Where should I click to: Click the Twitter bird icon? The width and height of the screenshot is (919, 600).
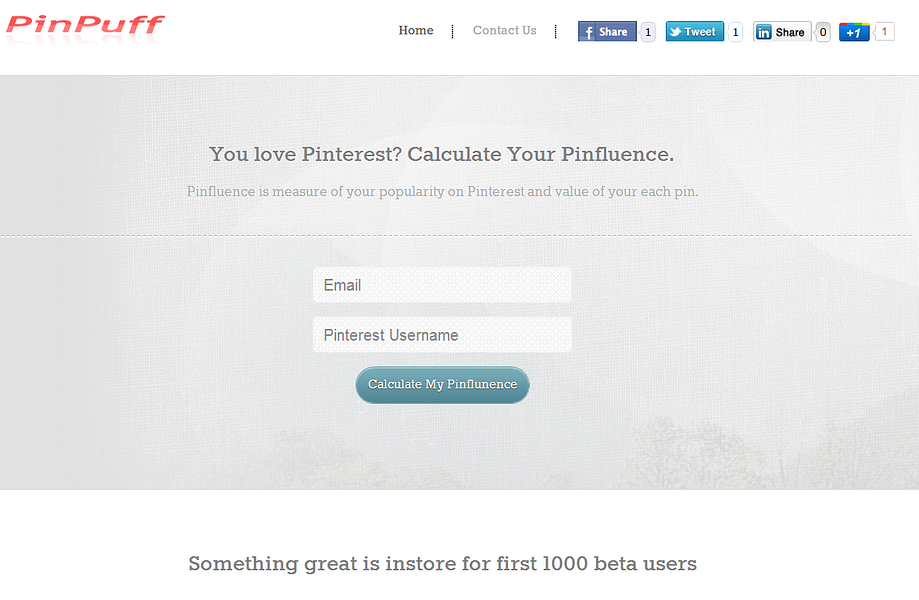675,32
